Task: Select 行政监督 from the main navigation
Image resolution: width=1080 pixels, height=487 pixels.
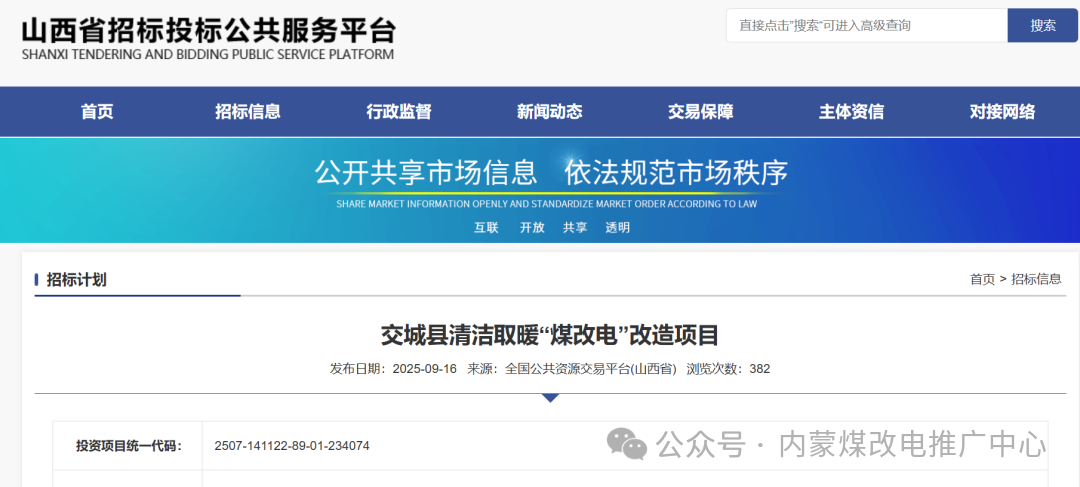Action: tap(399, 112)
